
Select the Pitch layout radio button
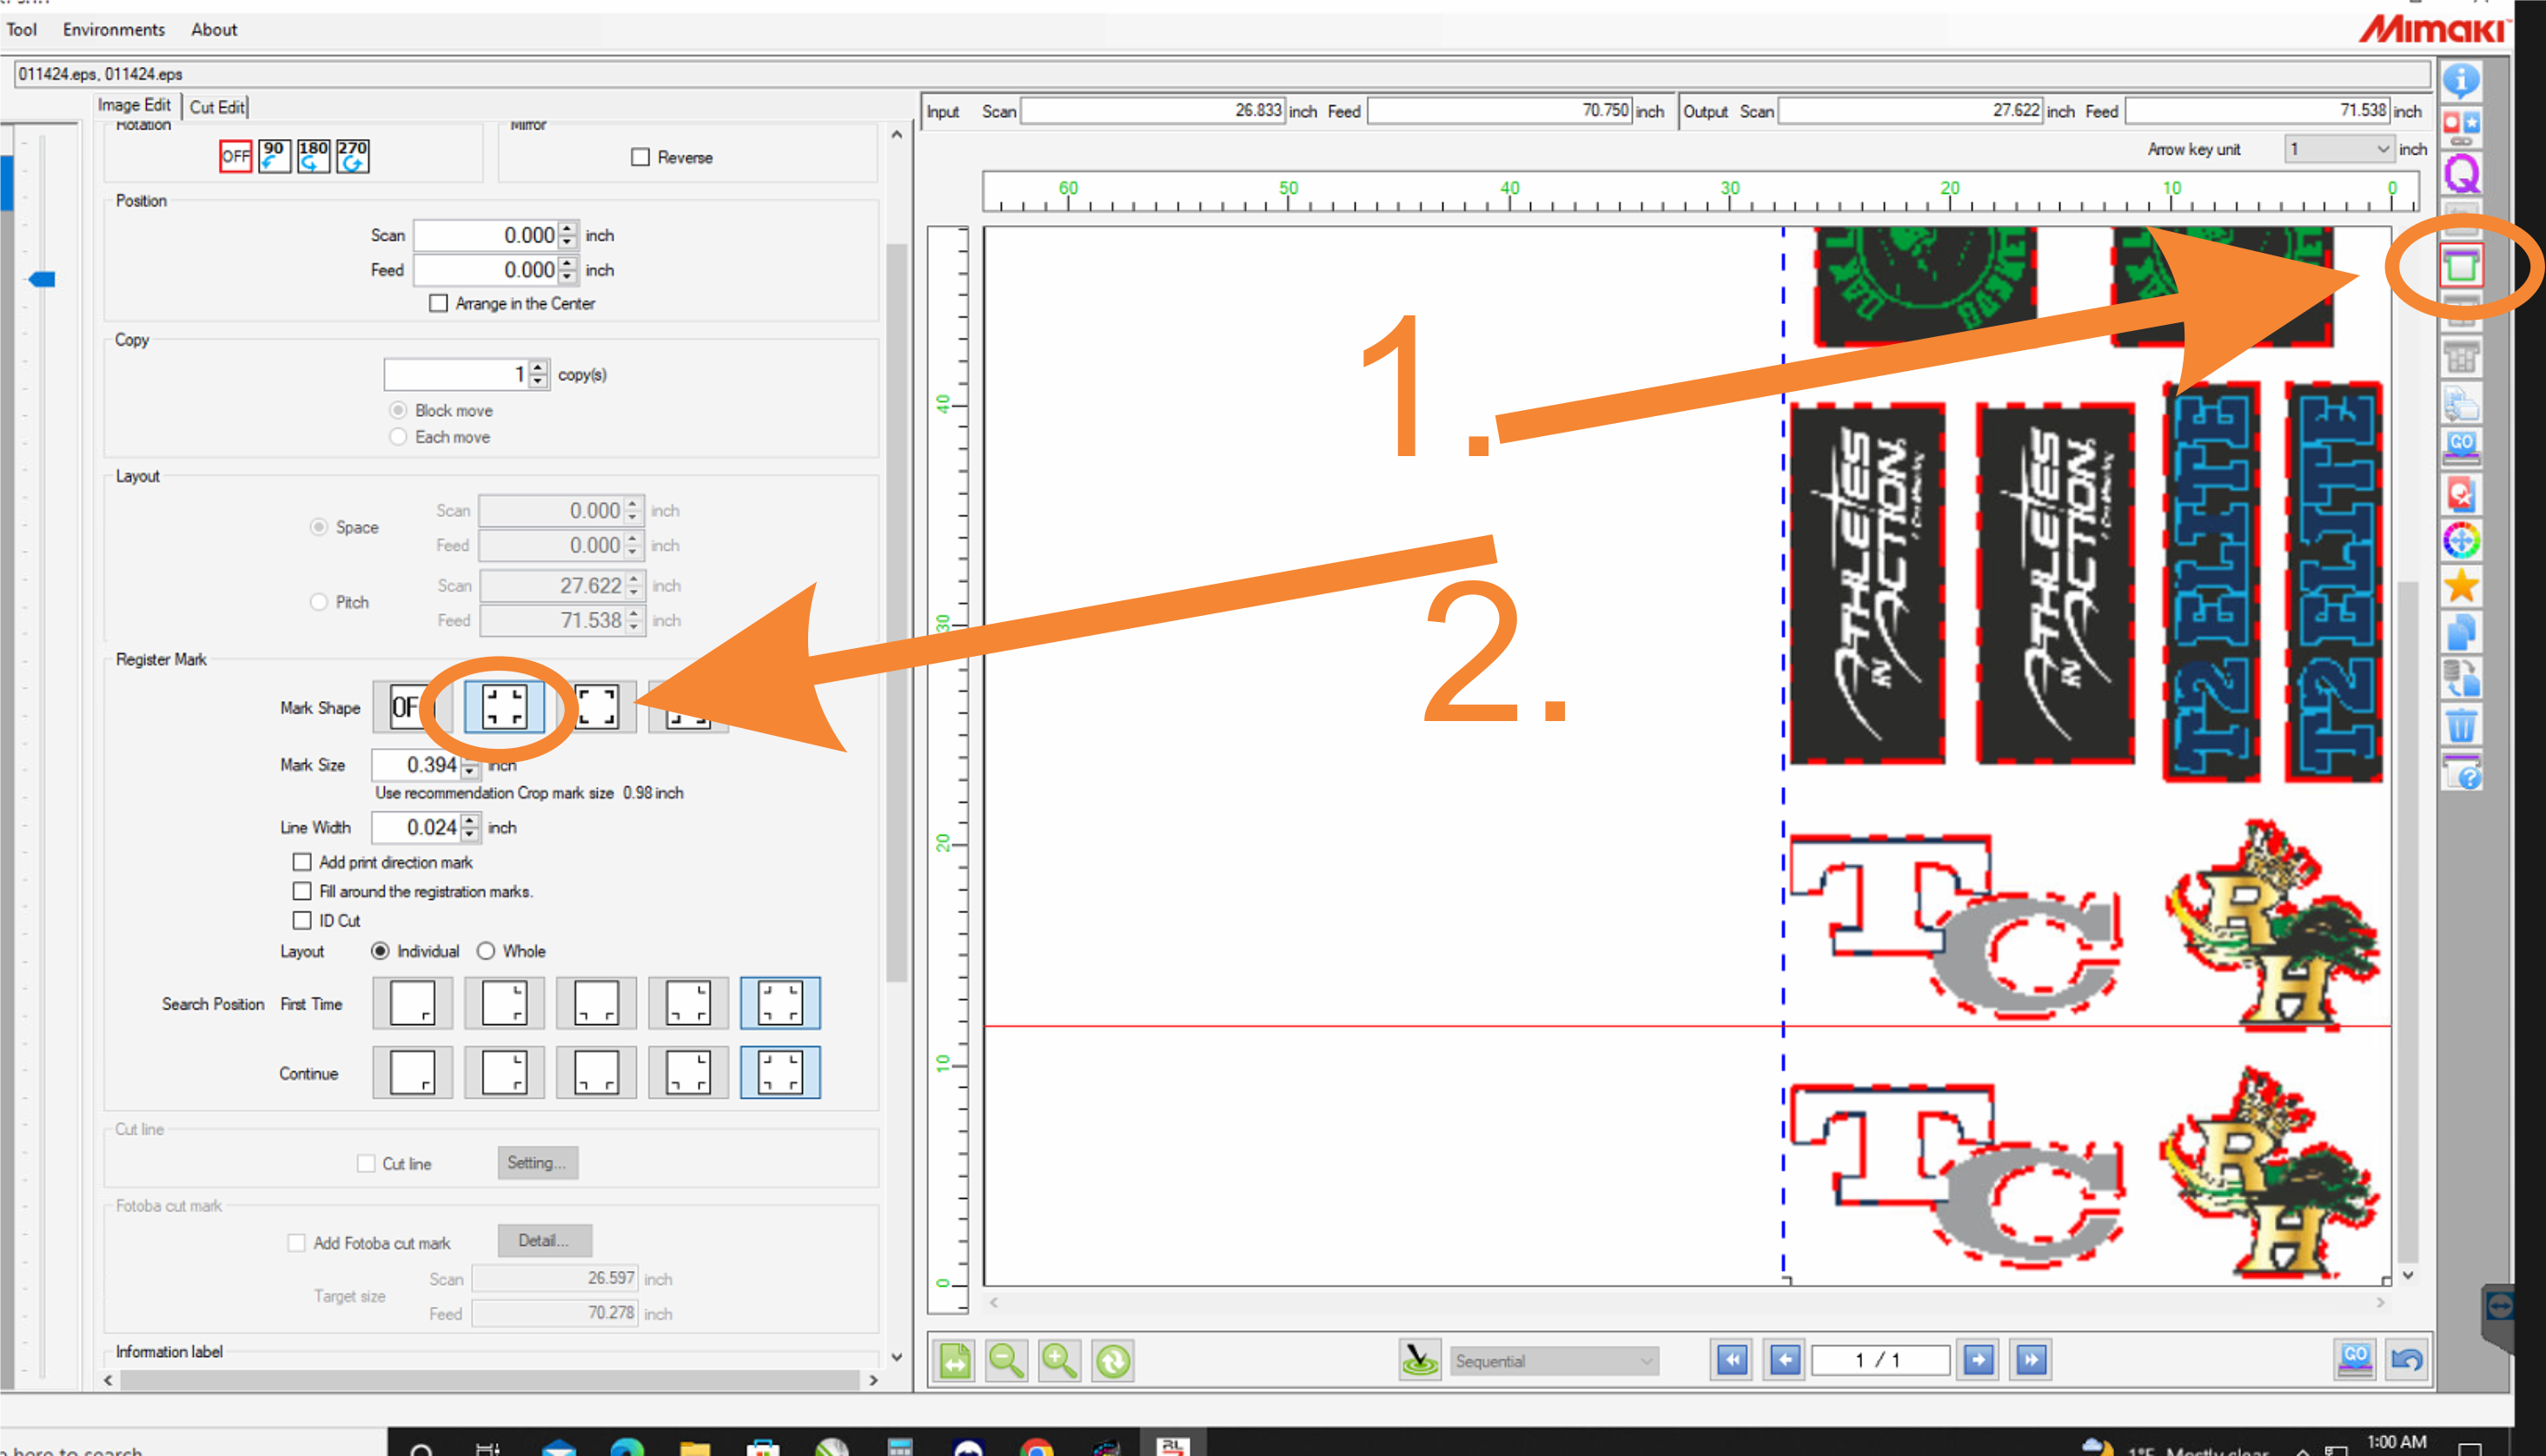319,602
